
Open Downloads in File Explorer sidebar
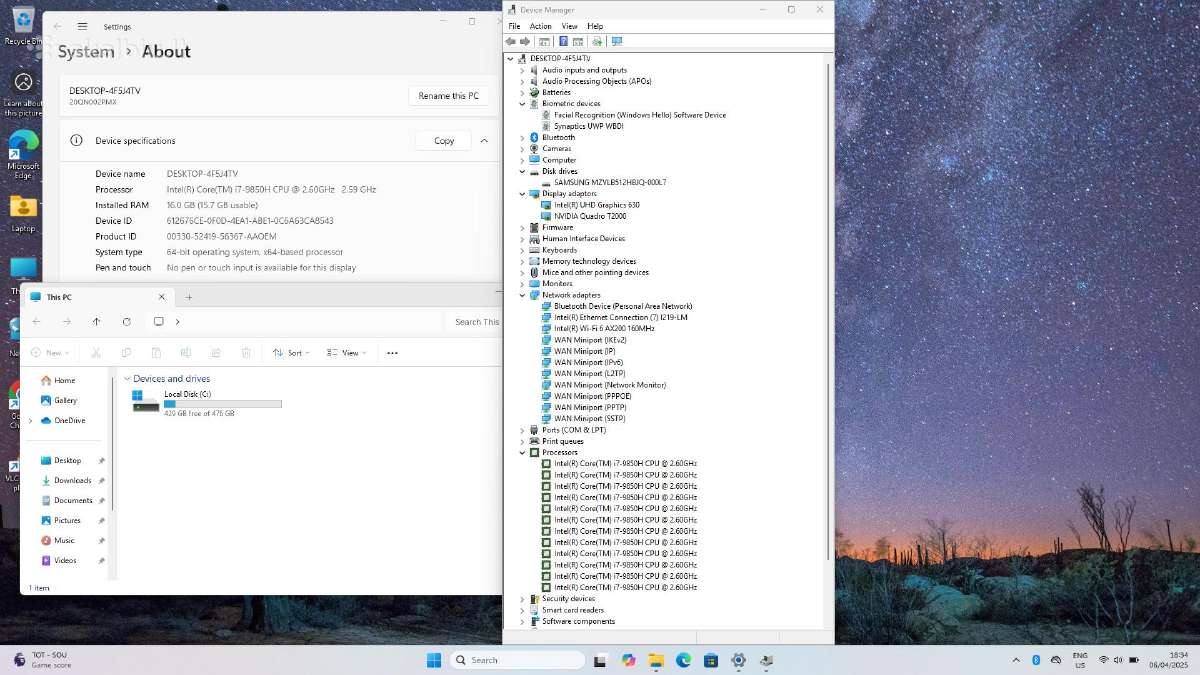pyautogui.click(x=72, y=480)
